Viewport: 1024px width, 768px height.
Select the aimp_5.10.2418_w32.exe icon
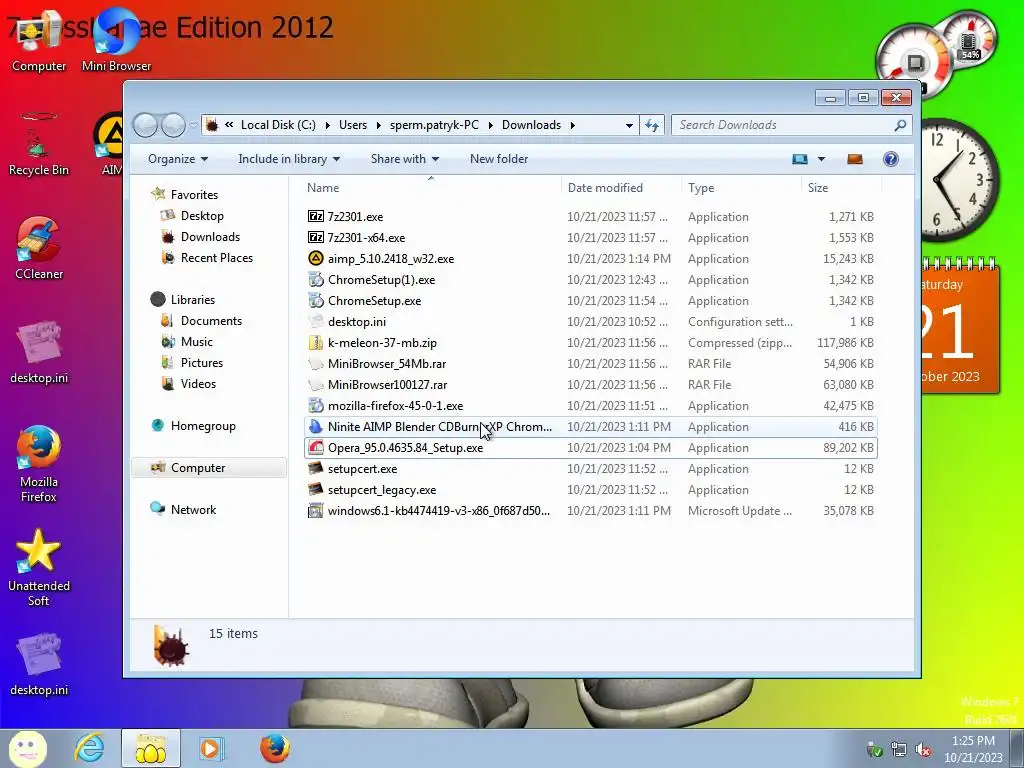pos(316,259)
